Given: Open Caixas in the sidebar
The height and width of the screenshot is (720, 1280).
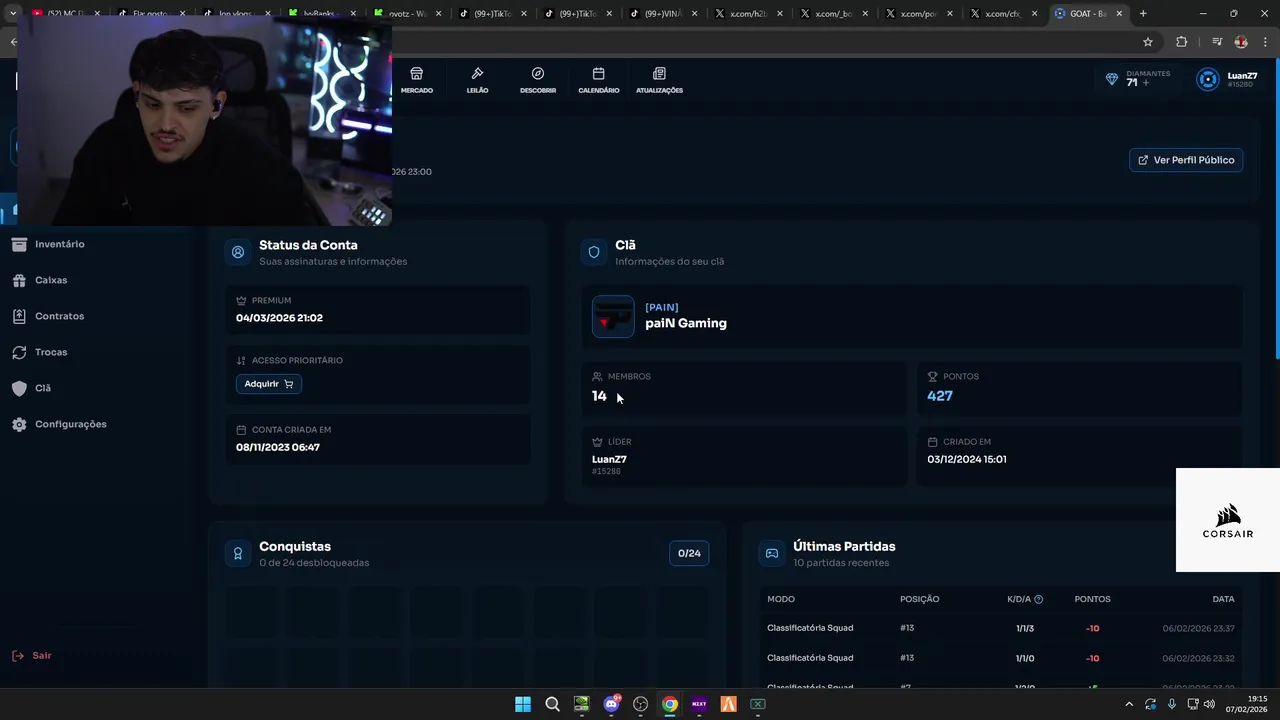Looking at the screenshot, I should click(51, 280).
